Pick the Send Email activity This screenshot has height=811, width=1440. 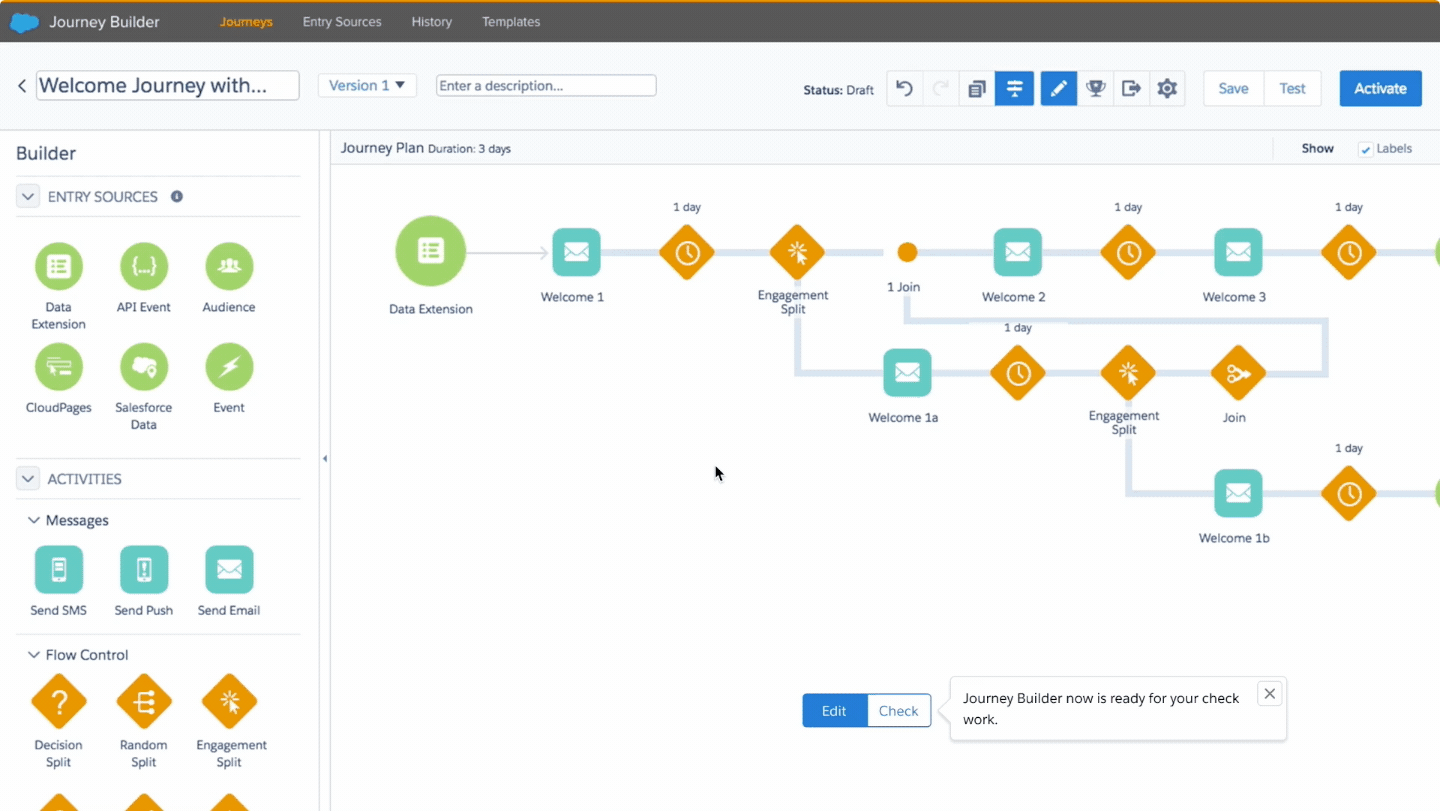(229, 570)
